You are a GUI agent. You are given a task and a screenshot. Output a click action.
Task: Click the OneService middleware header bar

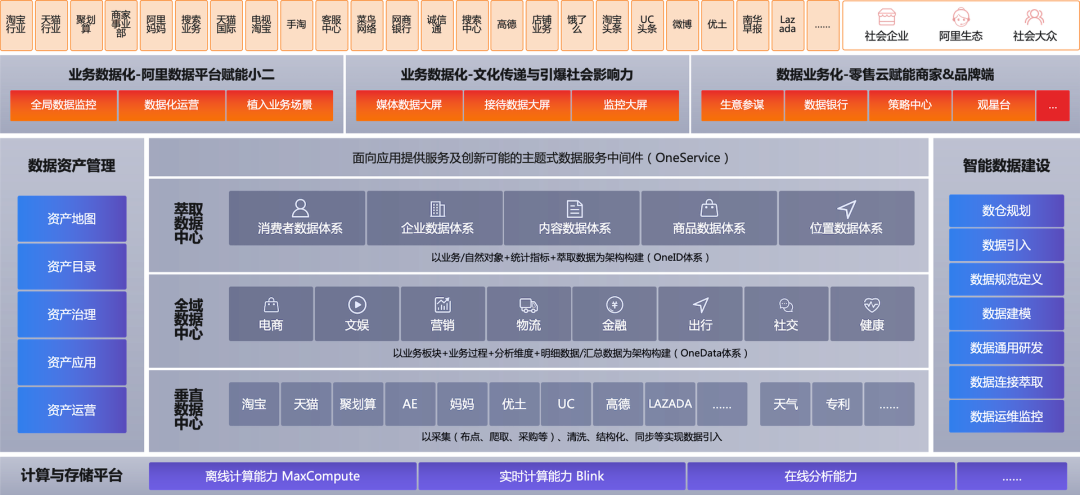point(539,158)
